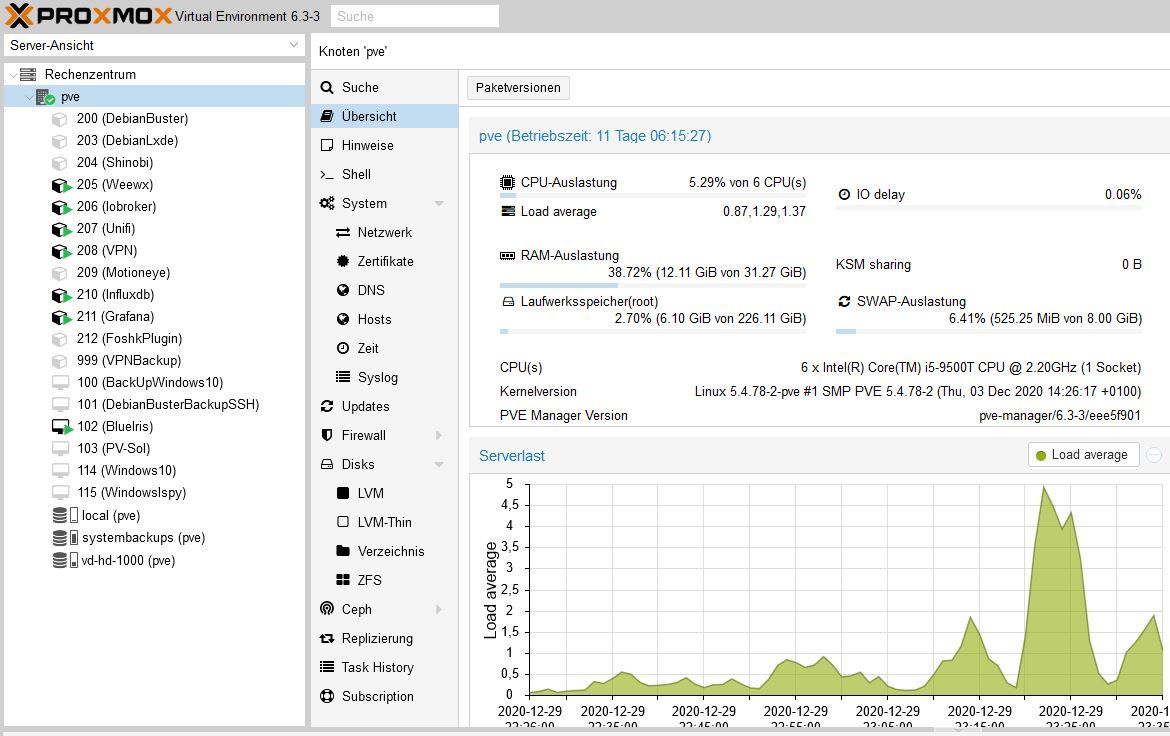Click the Kernelversion value text
Image resolution: width=1170 pixels, height=736 pixels.
[x=918, y=391]
